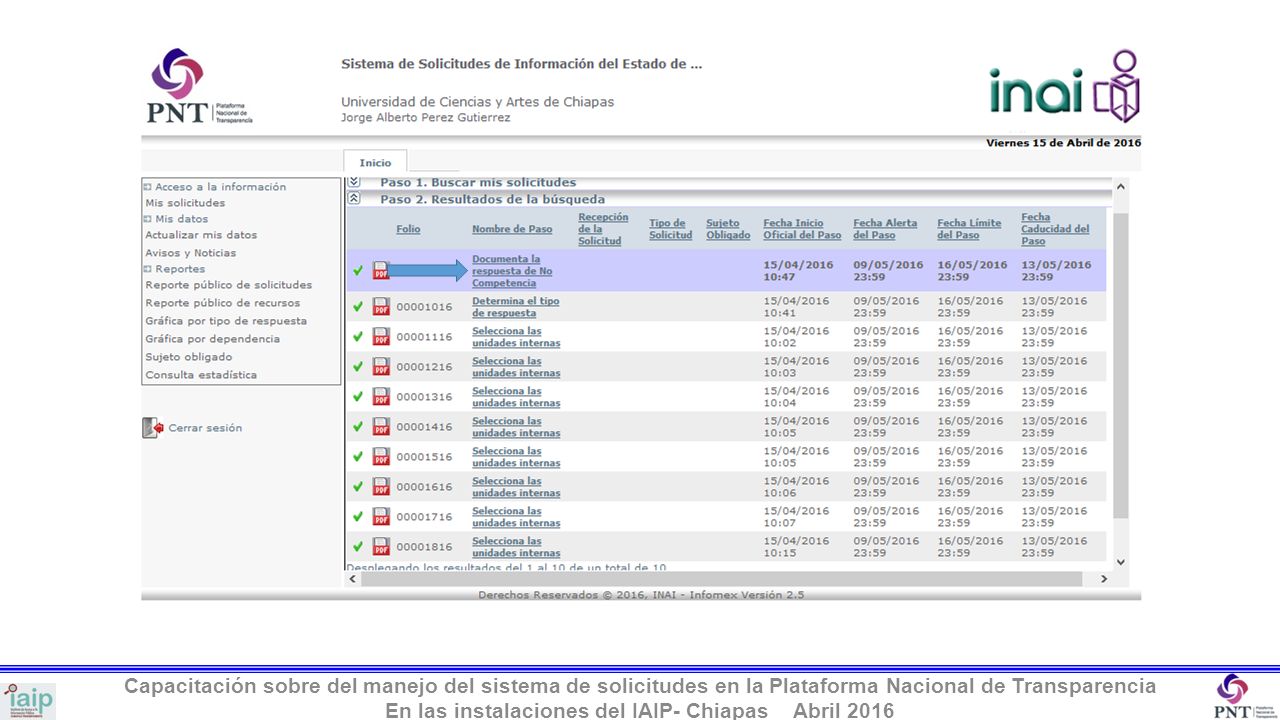Click horizontal scrollbar left arrow
The image size is (1280, 720).
click(x=352, y=579)
